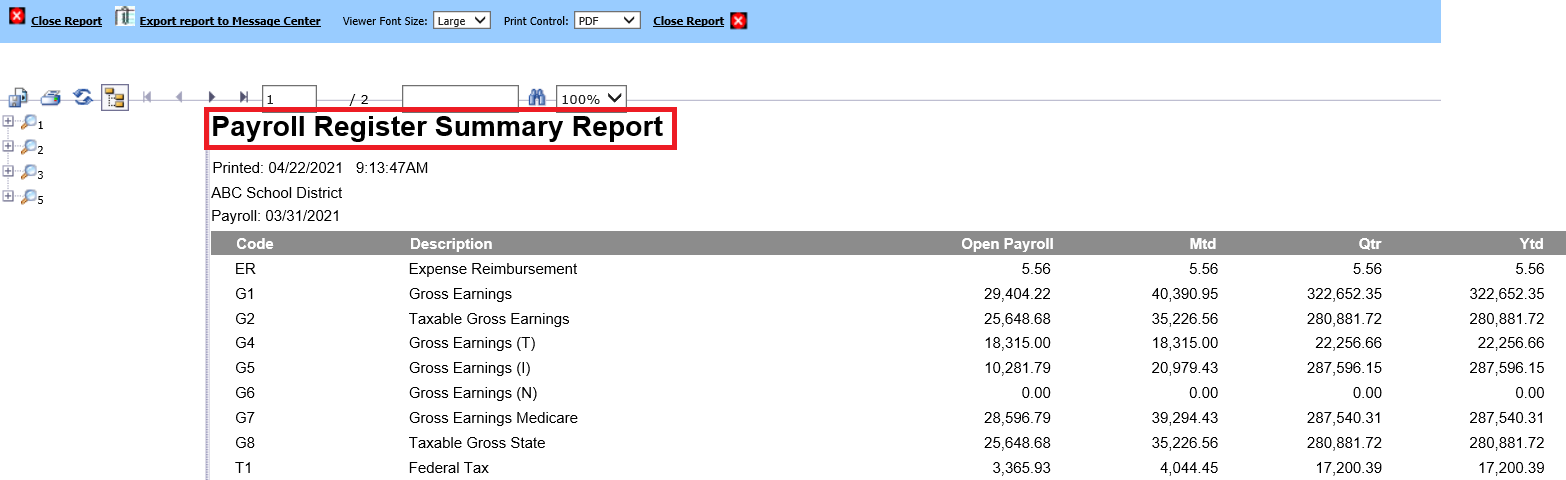Toggle the group tree panel button
The width and height of the screenshot is (1566, 480).
click(115, 97)
